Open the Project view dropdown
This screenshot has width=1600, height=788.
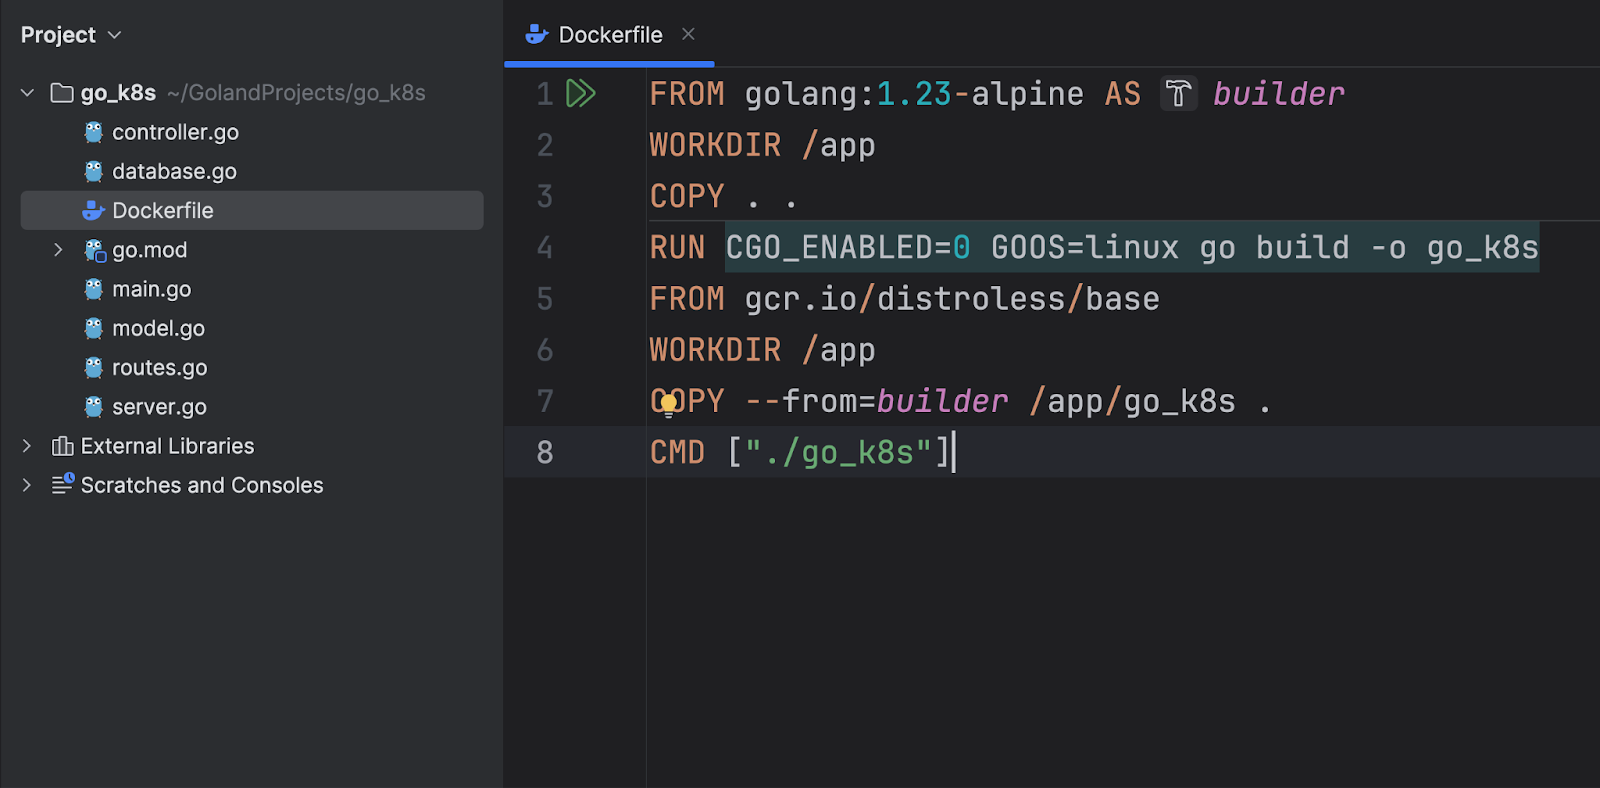pyautogui.click(x=71, y=35)
